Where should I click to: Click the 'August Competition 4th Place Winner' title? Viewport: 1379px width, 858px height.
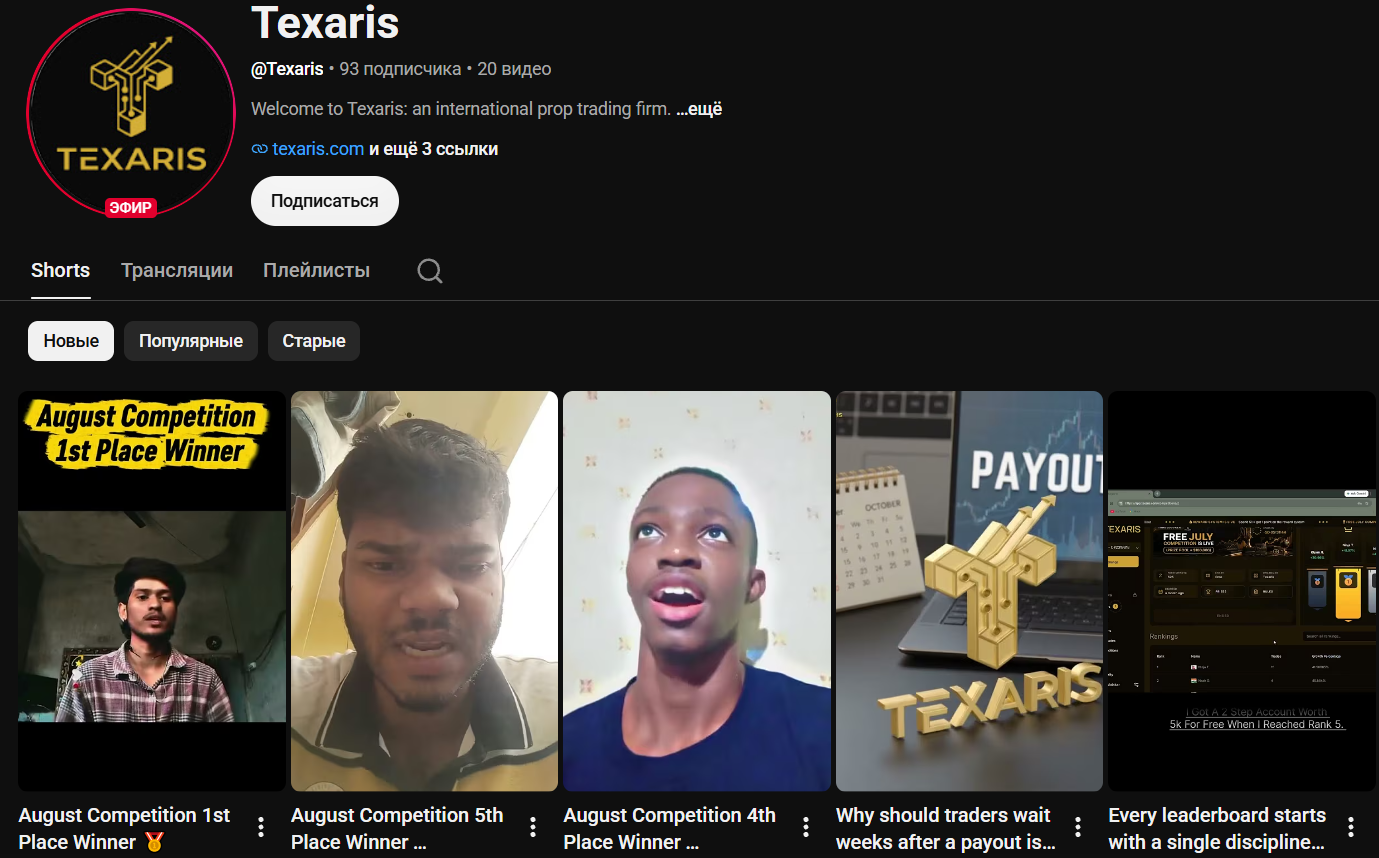[x=670, y=829]
